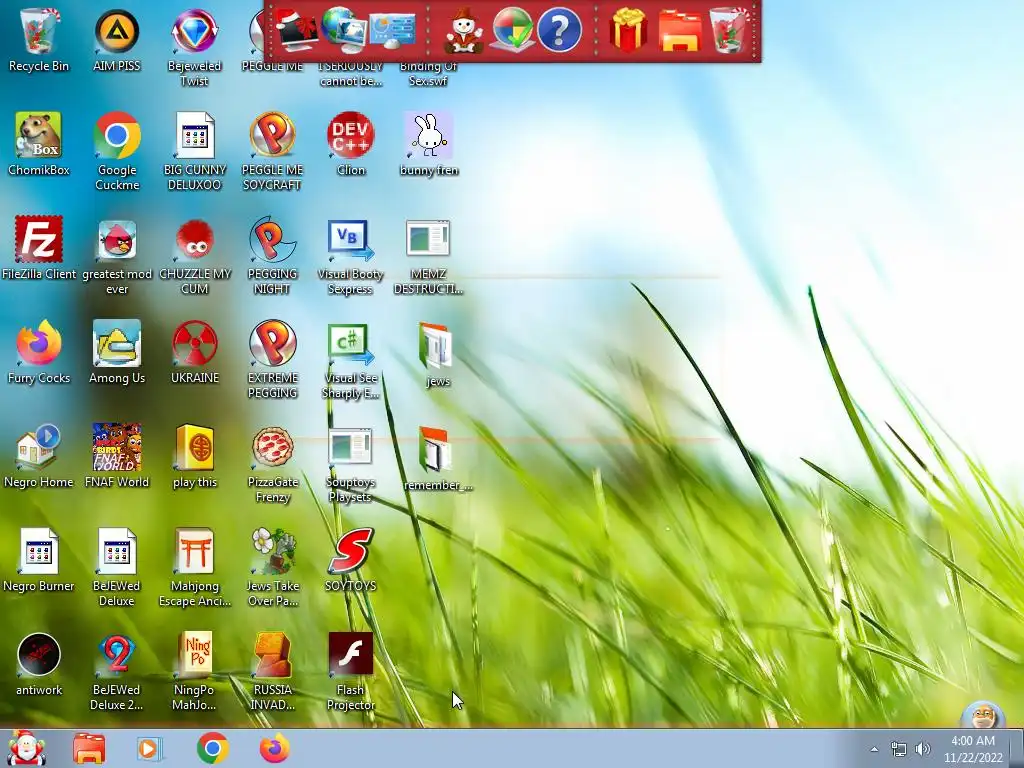1024x768 pixels.
Task: Open the orange folder icon in top dock
Action: pyautogui.click(x=680, y=31)
